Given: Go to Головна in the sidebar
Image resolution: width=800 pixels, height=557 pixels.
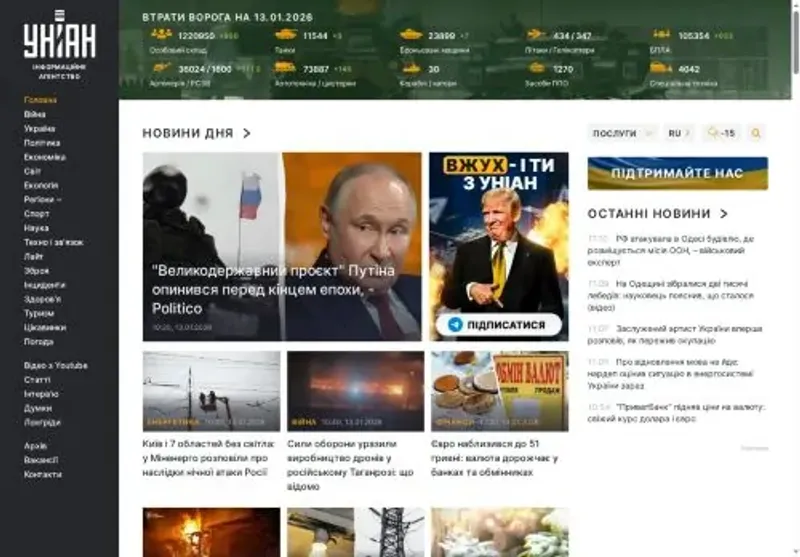Looking at the screenshot, I should 40,100.
